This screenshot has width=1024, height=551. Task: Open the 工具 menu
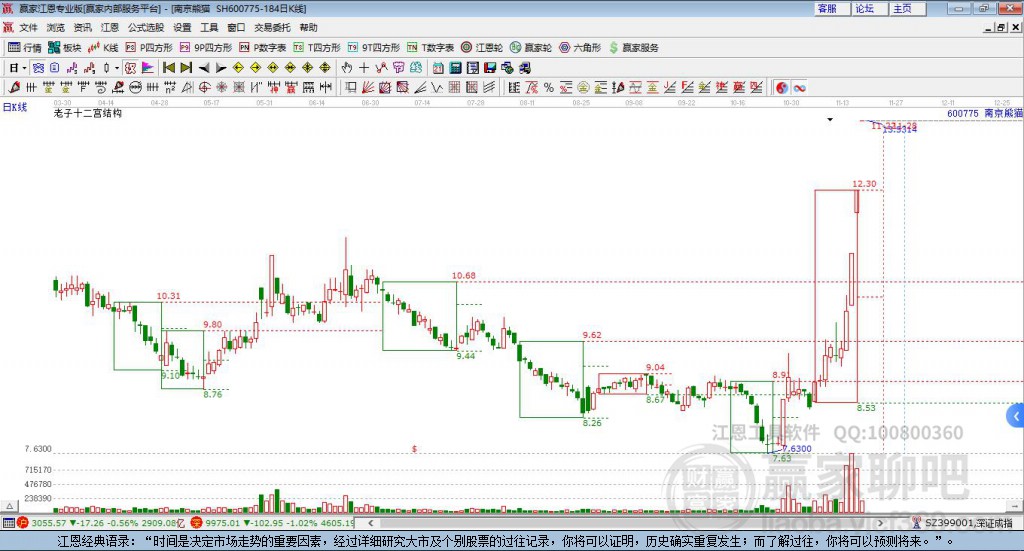(209, 27)
